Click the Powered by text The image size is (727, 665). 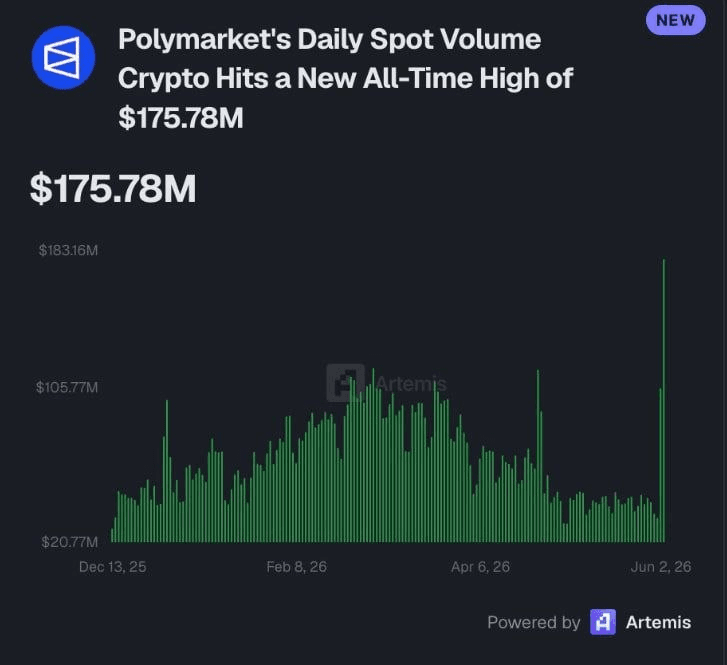pyautogui.click(x=534, y=622)
